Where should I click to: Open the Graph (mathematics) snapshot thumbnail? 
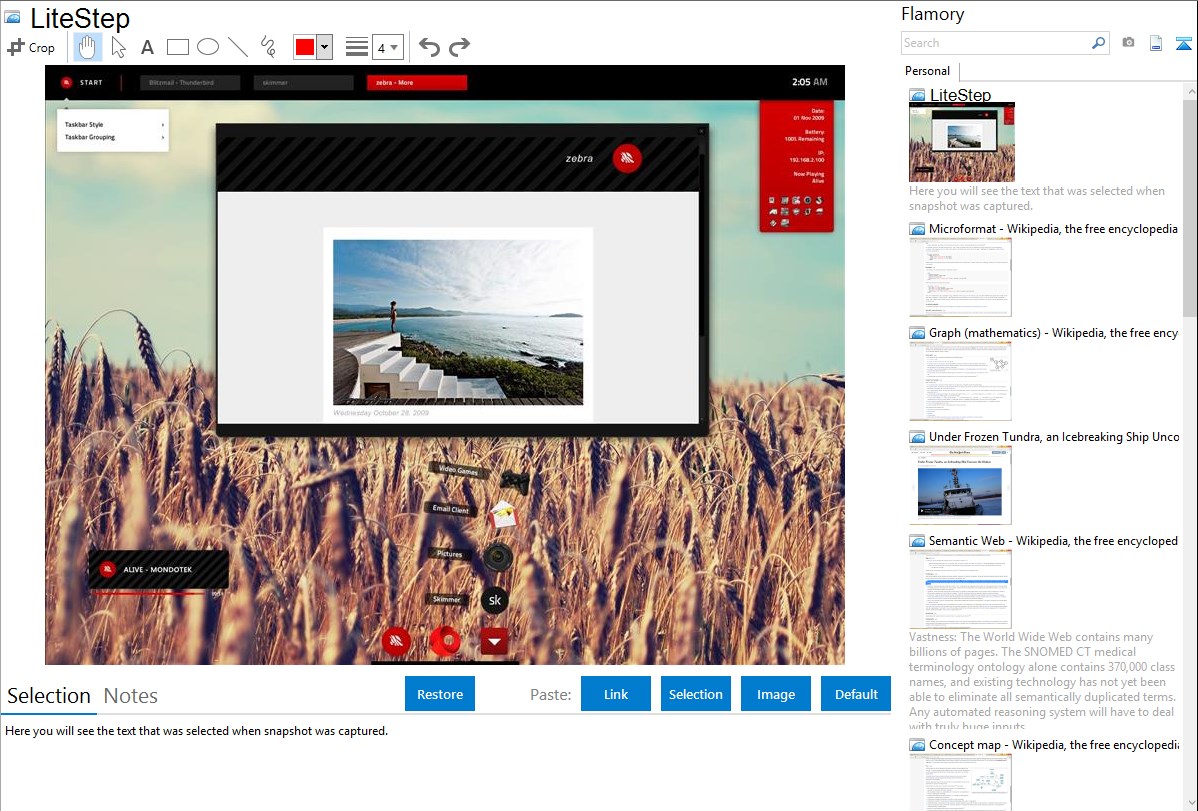coord(960,381)
